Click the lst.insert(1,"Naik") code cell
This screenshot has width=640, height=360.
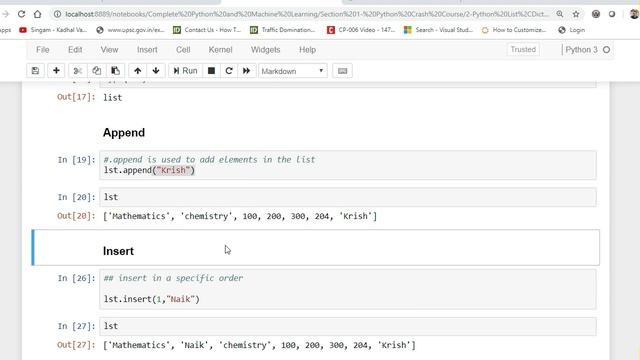(348, 289)
